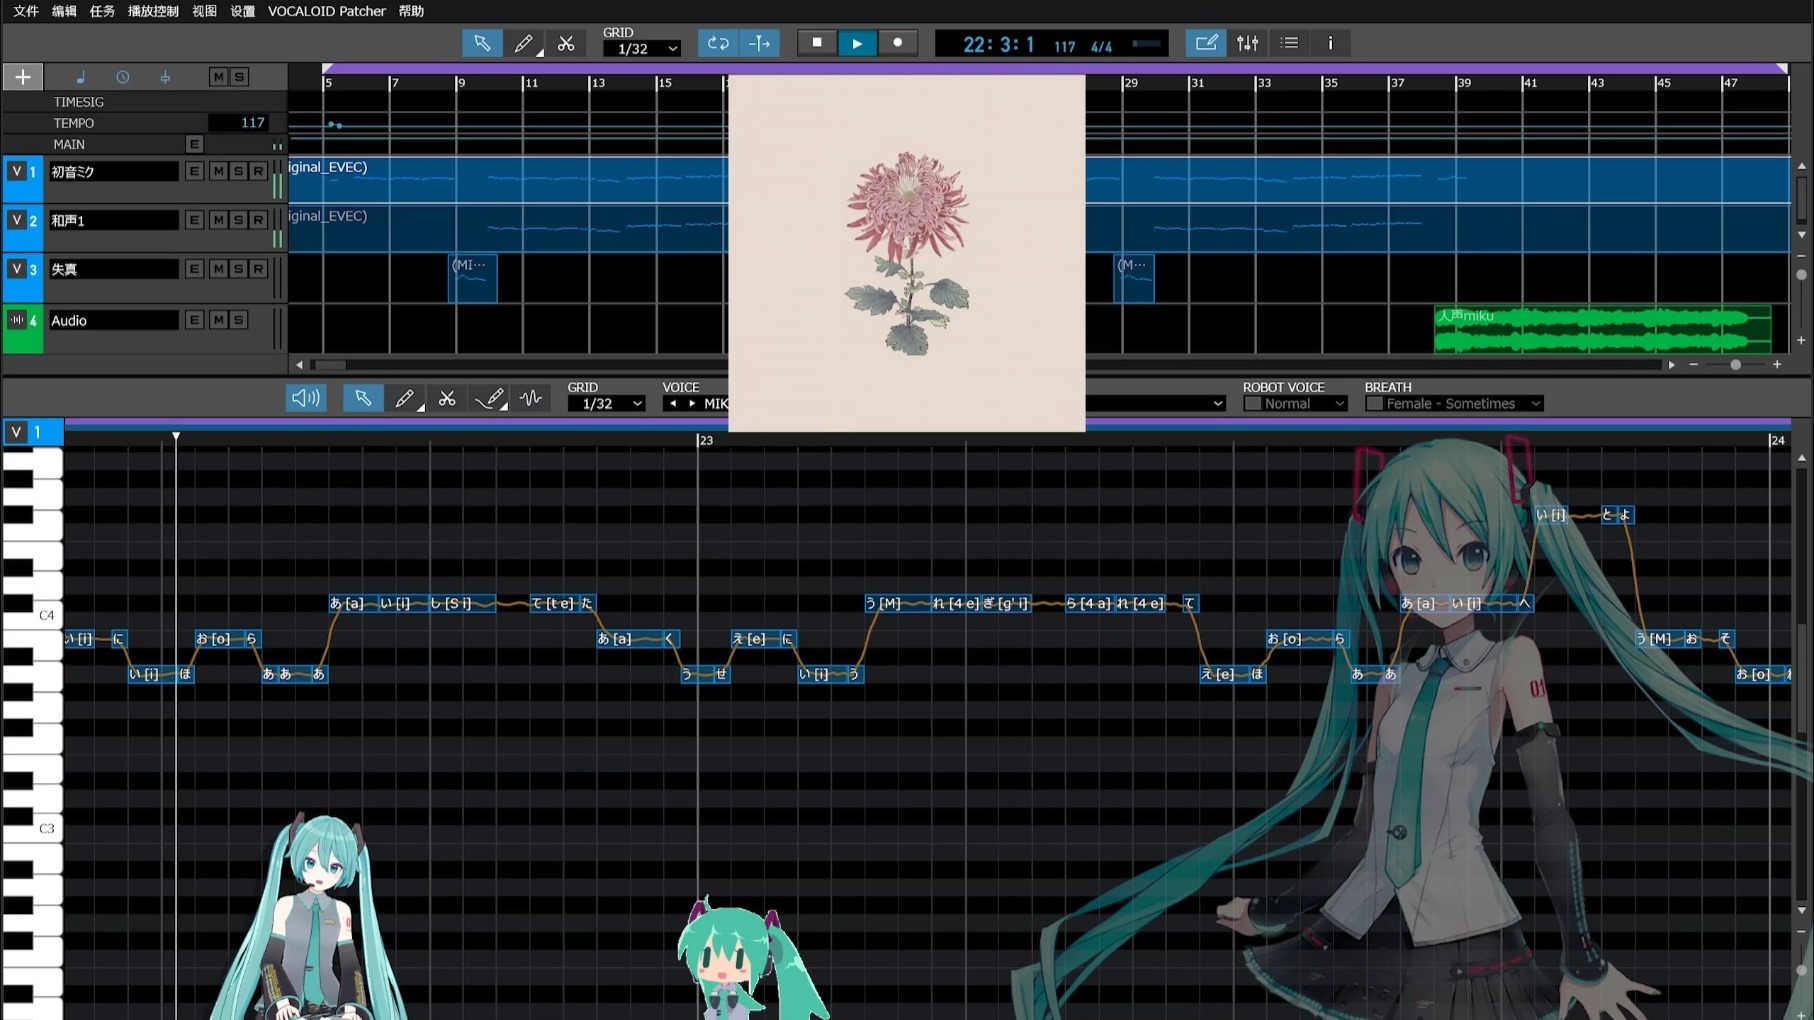Viewport: 1814px width, 1020px height.
Task: Toggle the musical editor panel icon
Action: pos(1206,43)
